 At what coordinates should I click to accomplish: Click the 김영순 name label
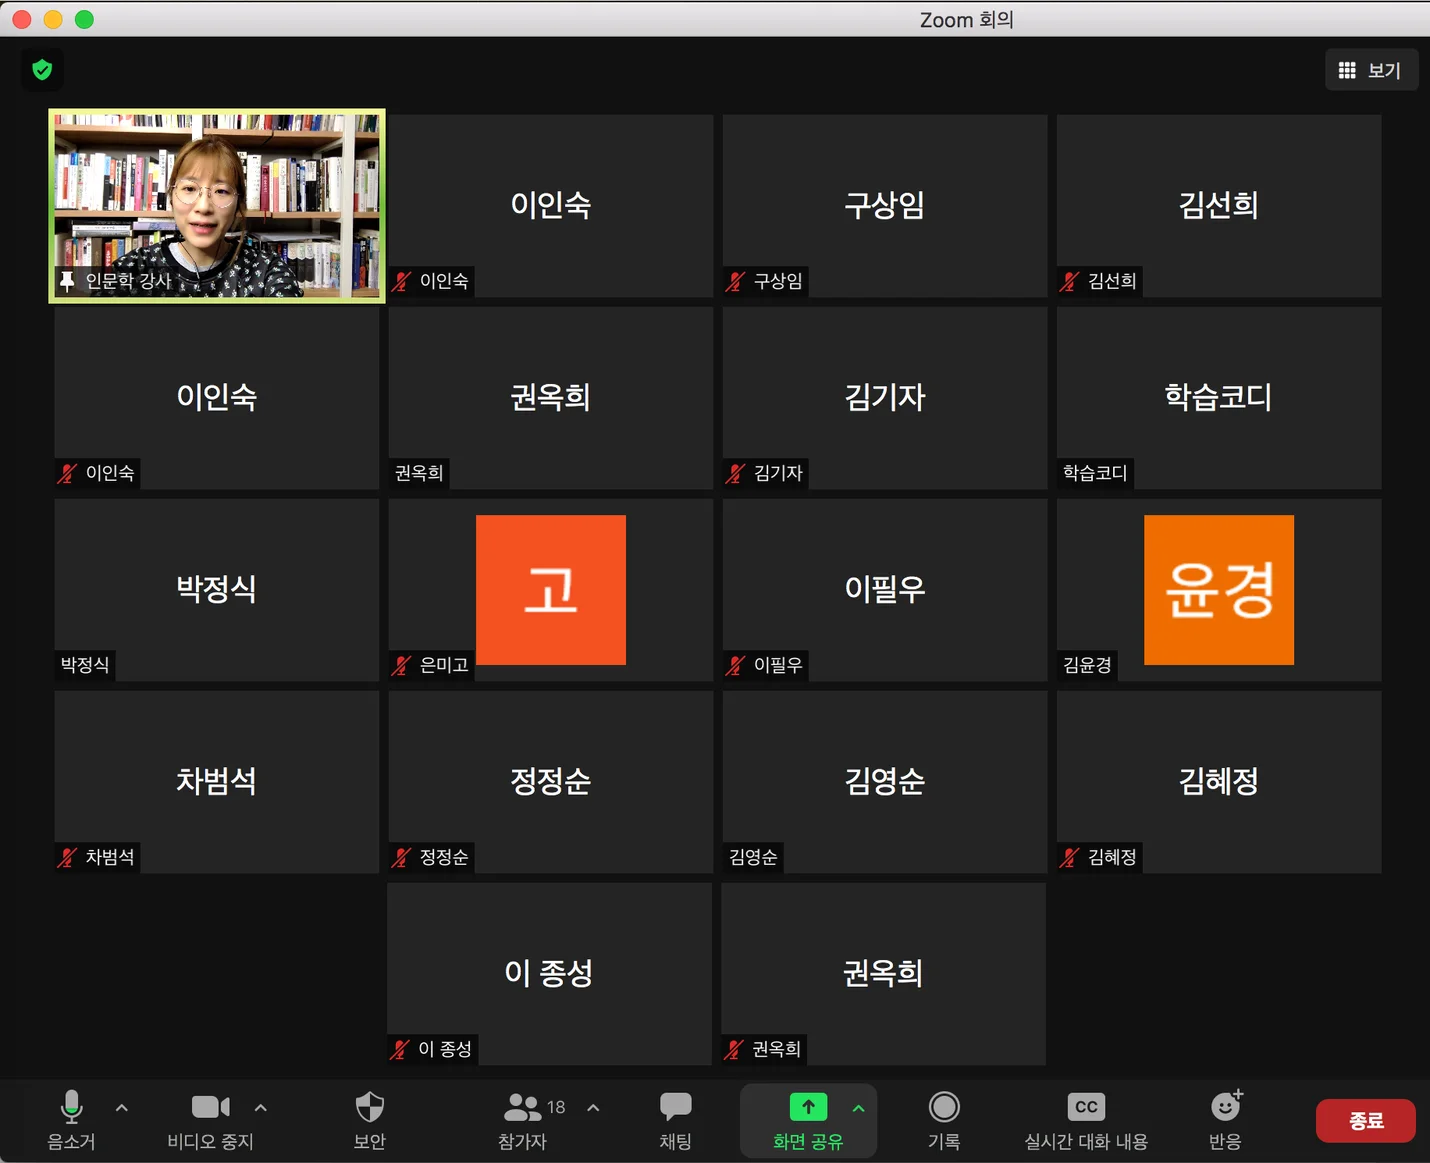[x=753, y=857]
